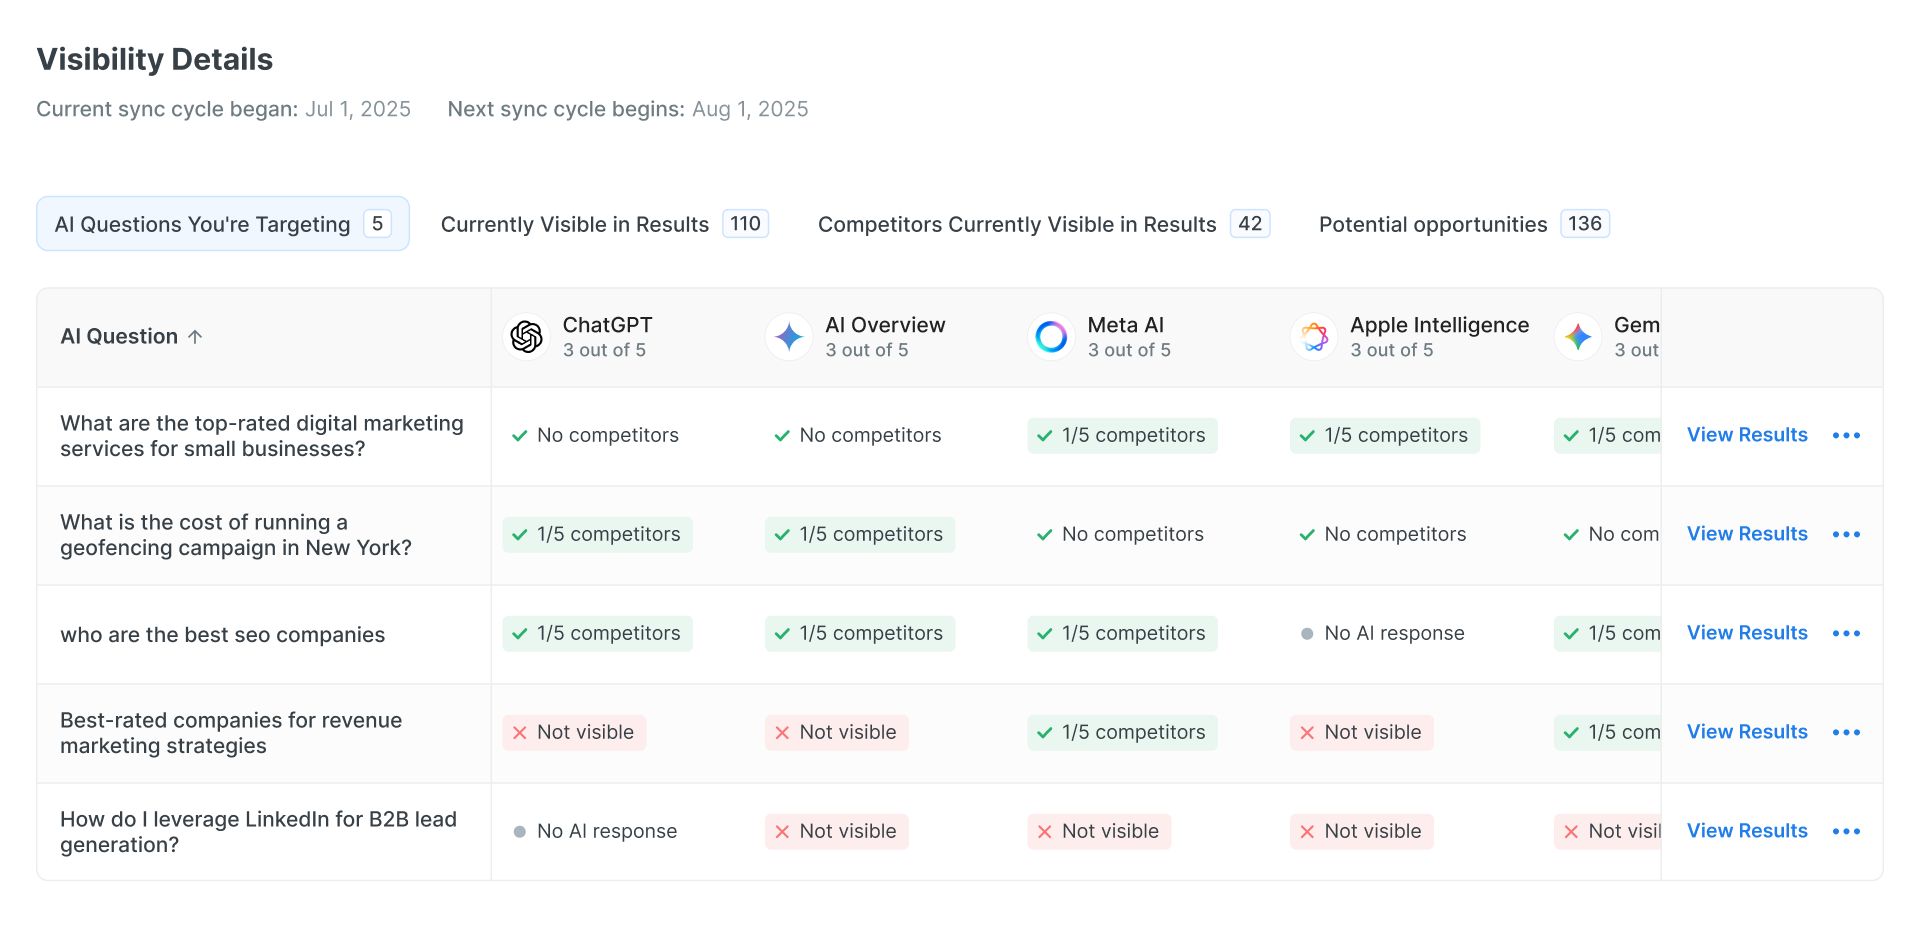Select the AI Overview icon in the header
The image size is (1920, 941).
788,336
